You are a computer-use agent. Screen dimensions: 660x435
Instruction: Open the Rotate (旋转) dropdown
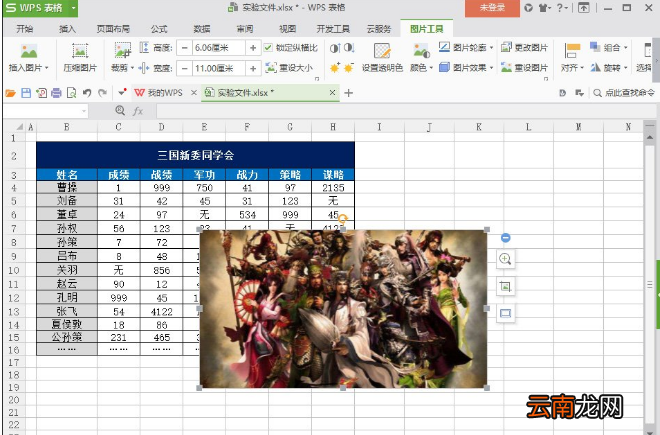[x=609, y=67]
